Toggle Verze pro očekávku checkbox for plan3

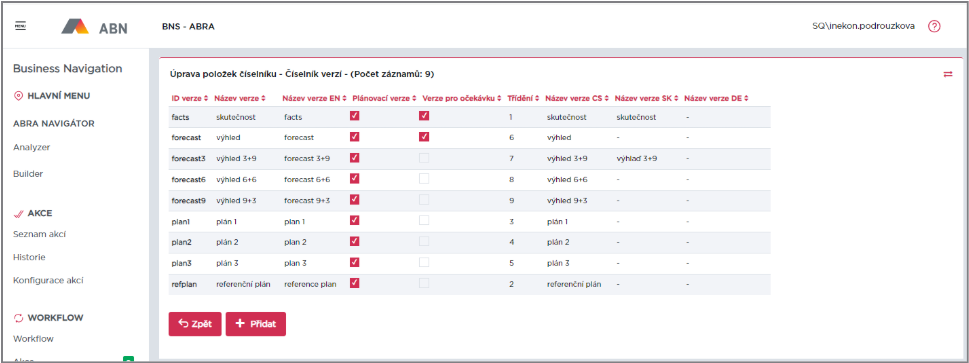(424, 262)
